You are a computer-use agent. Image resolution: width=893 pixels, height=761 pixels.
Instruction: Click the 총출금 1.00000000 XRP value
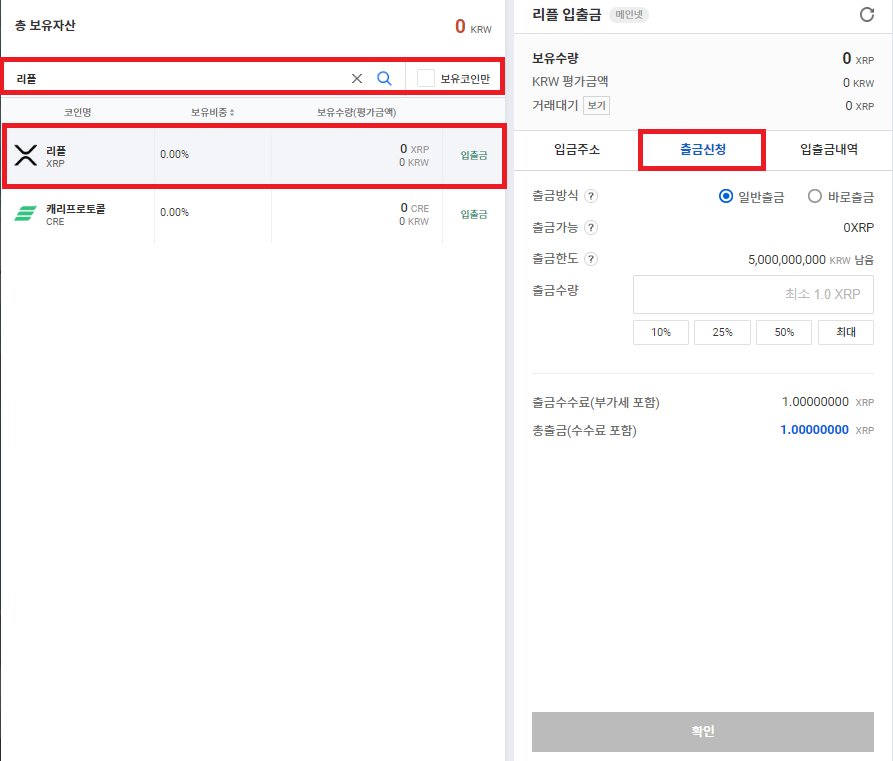(827, 430)
